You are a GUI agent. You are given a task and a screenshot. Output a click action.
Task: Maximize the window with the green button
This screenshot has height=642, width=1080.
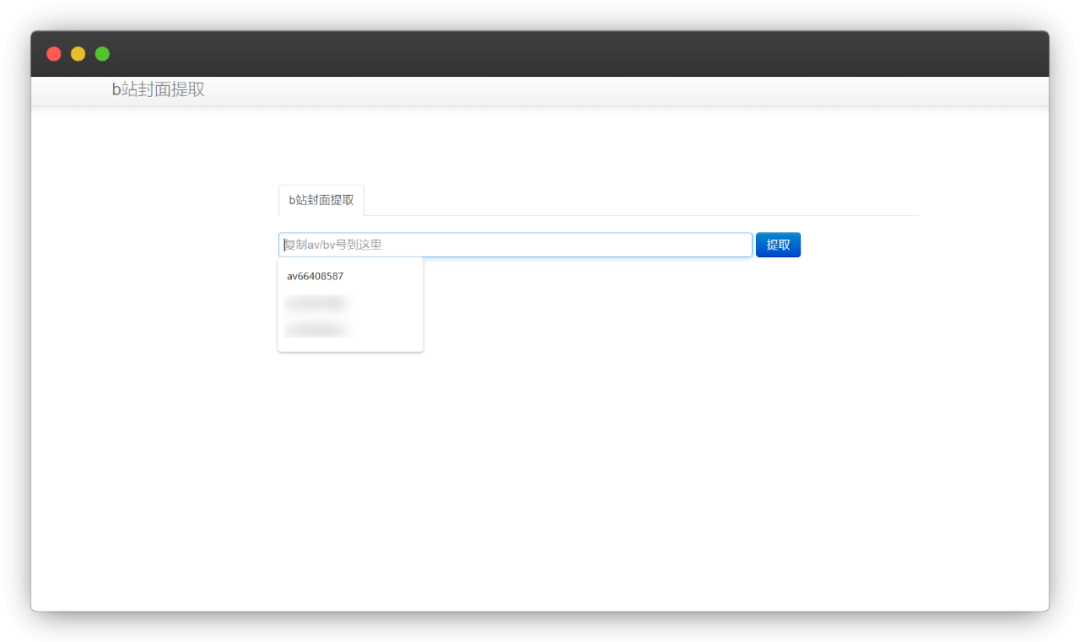click(102, 54)
